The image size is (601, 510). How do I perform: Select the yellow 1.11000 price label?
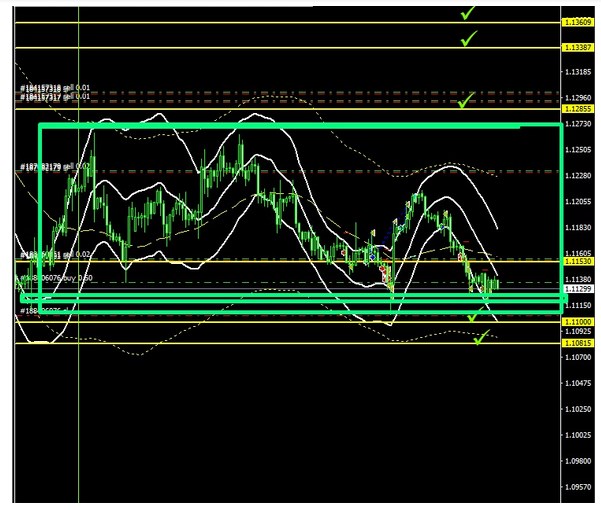tap(576, 322)
